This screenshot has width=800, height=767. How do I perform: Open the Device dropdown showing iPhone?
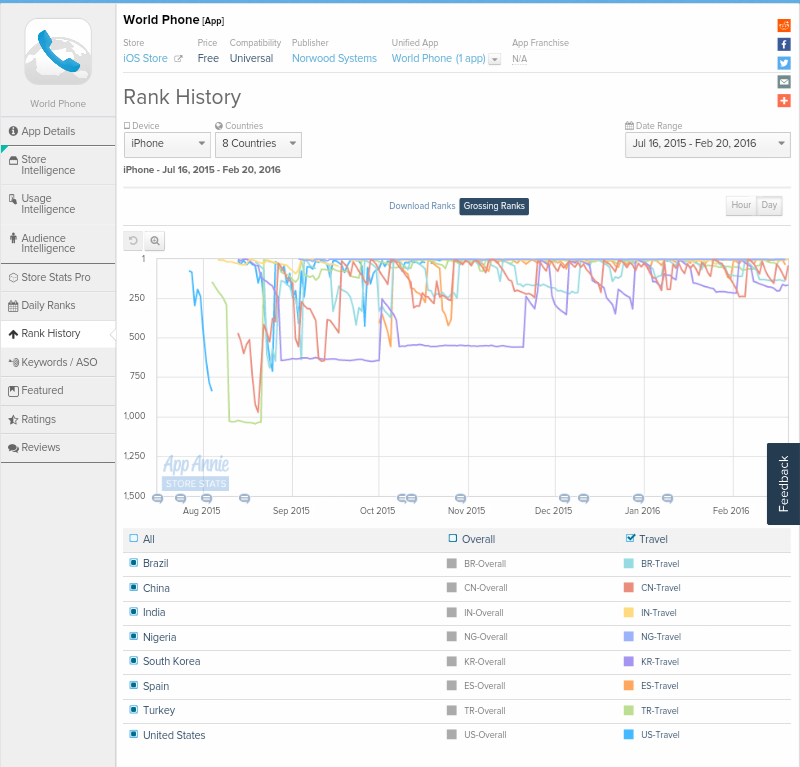pos(166,144)
